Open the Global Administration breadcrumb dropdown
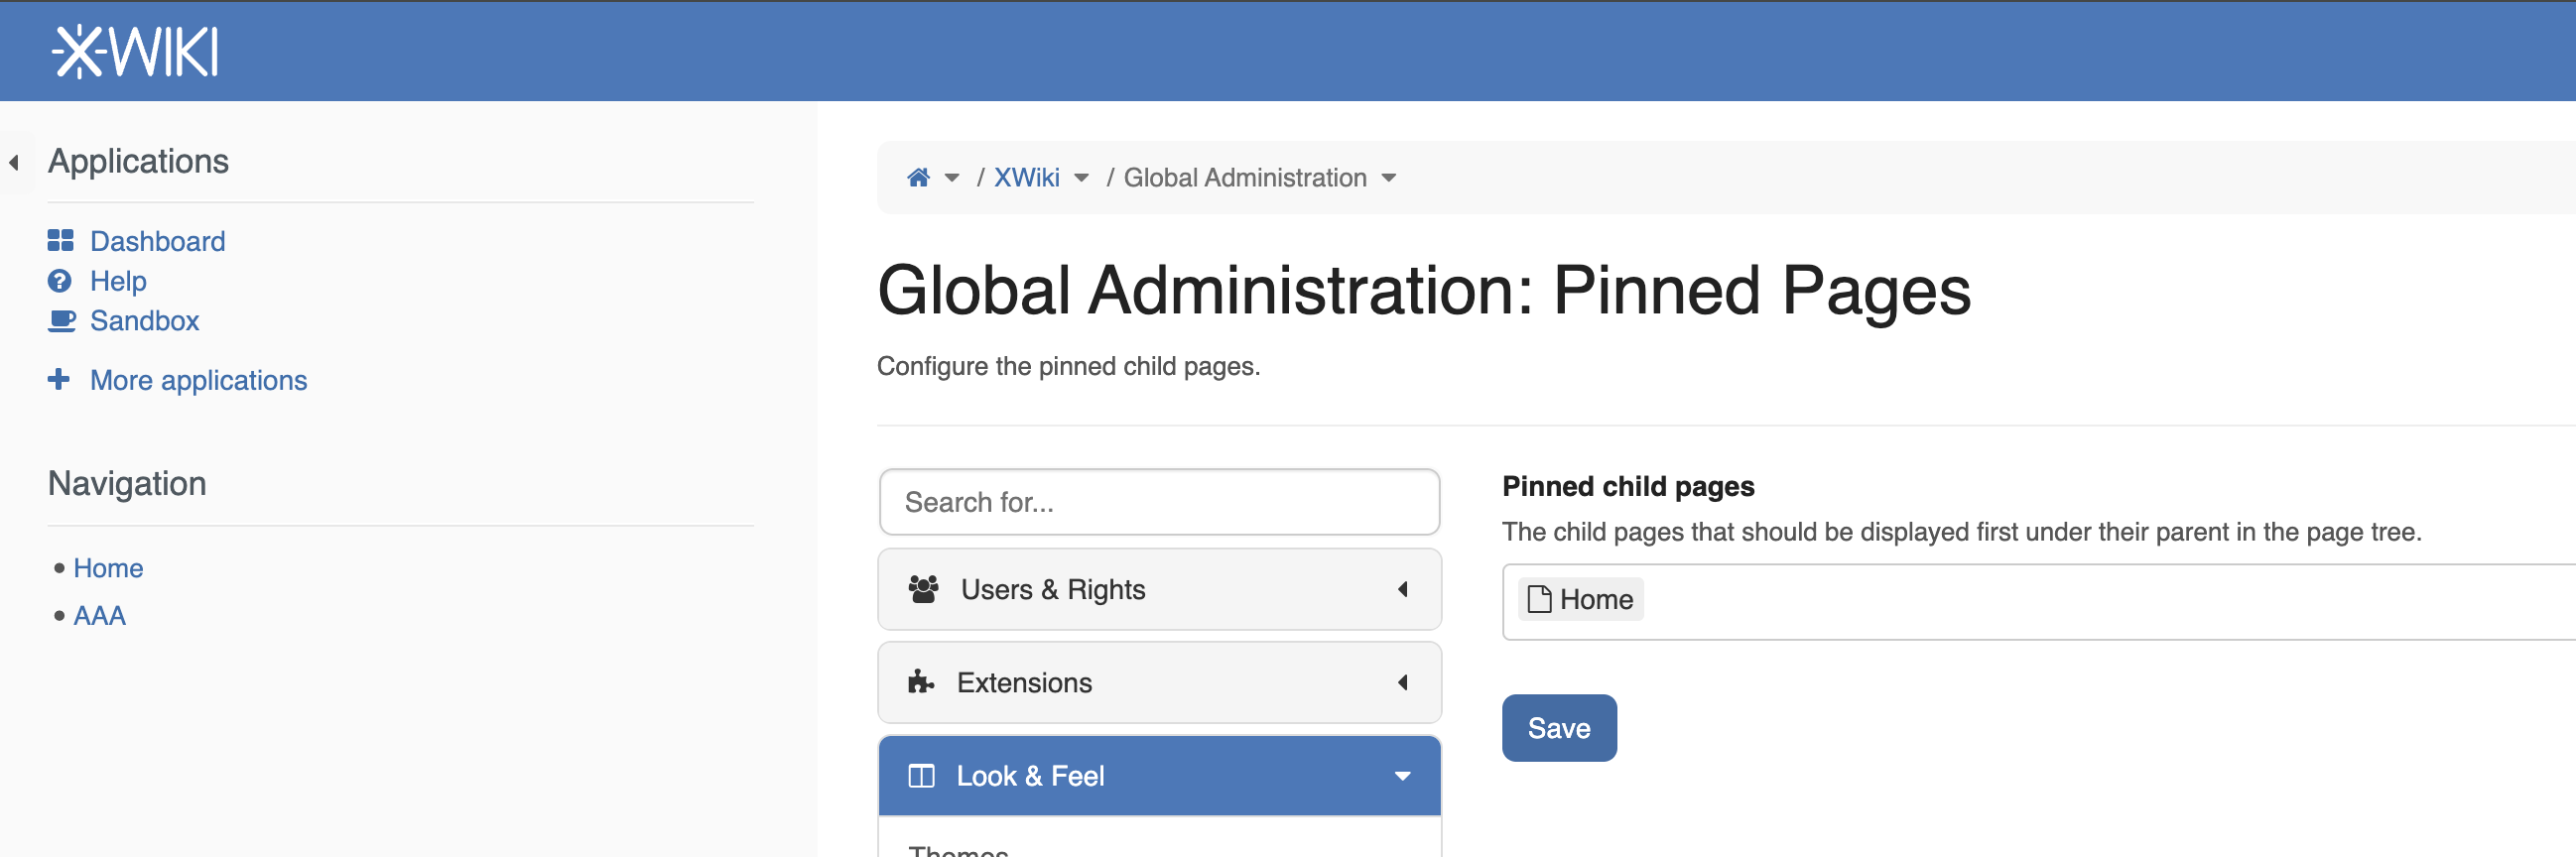Viewport: 2576px width, 857px height. (1388, 179)
